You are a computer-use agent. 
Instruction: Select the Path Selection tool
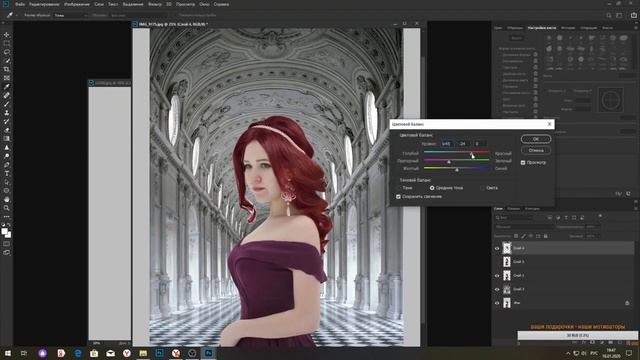7,182
